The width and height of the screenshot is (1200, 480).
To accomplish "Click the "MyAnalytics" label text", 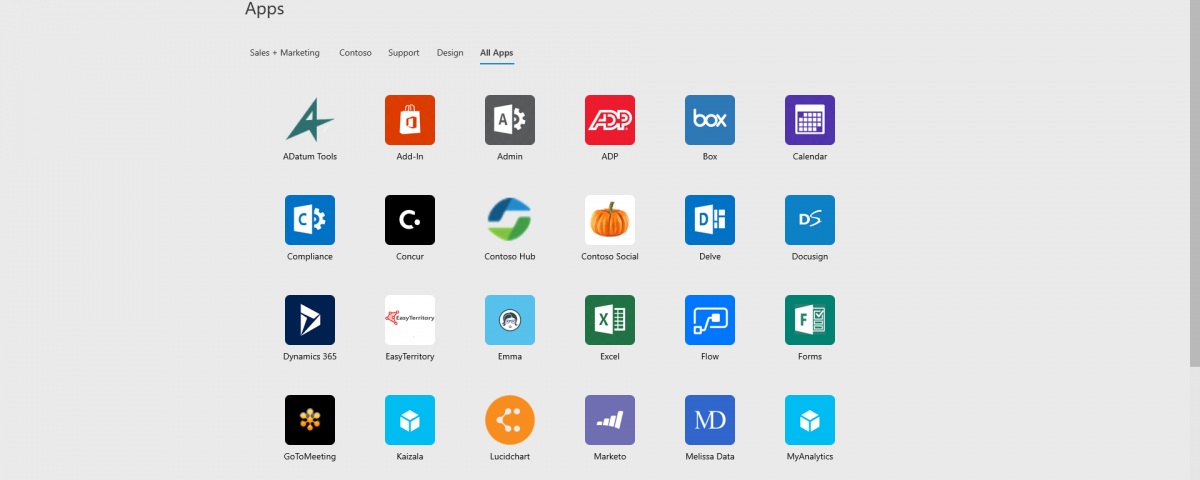I will (810, 457).
